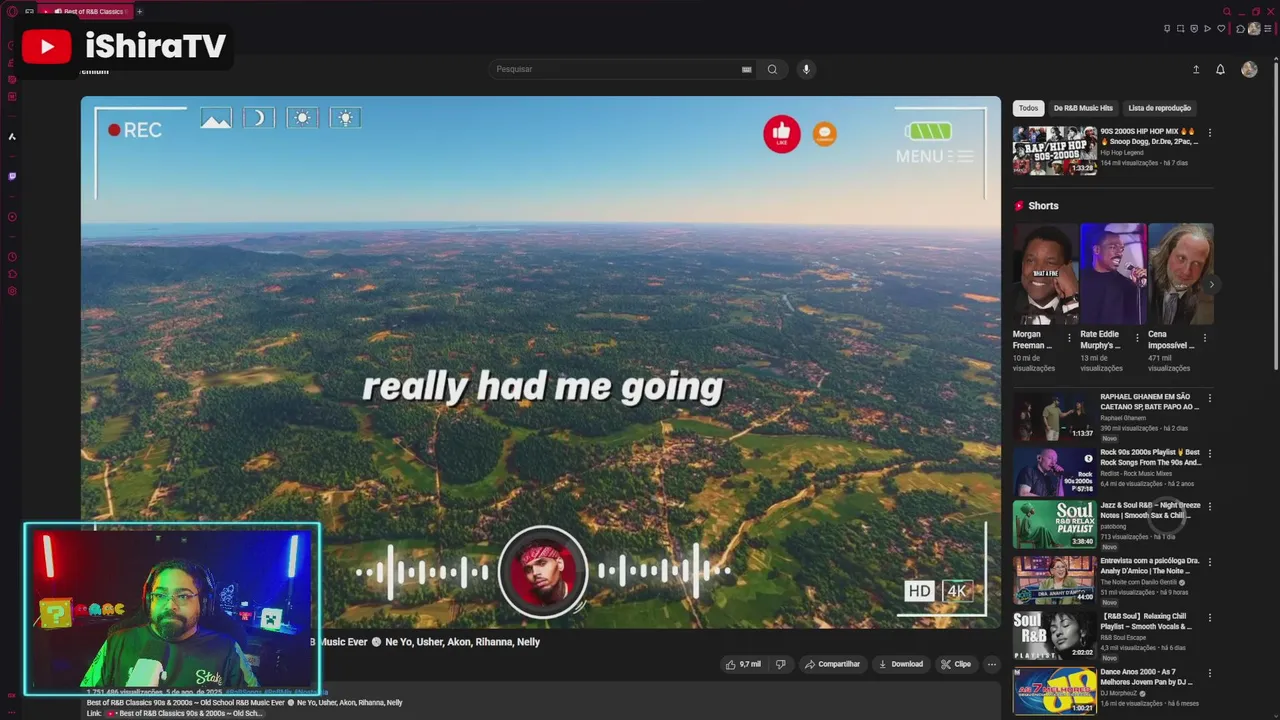Open sidebar extensions cube icon

(x=12, y=274)
